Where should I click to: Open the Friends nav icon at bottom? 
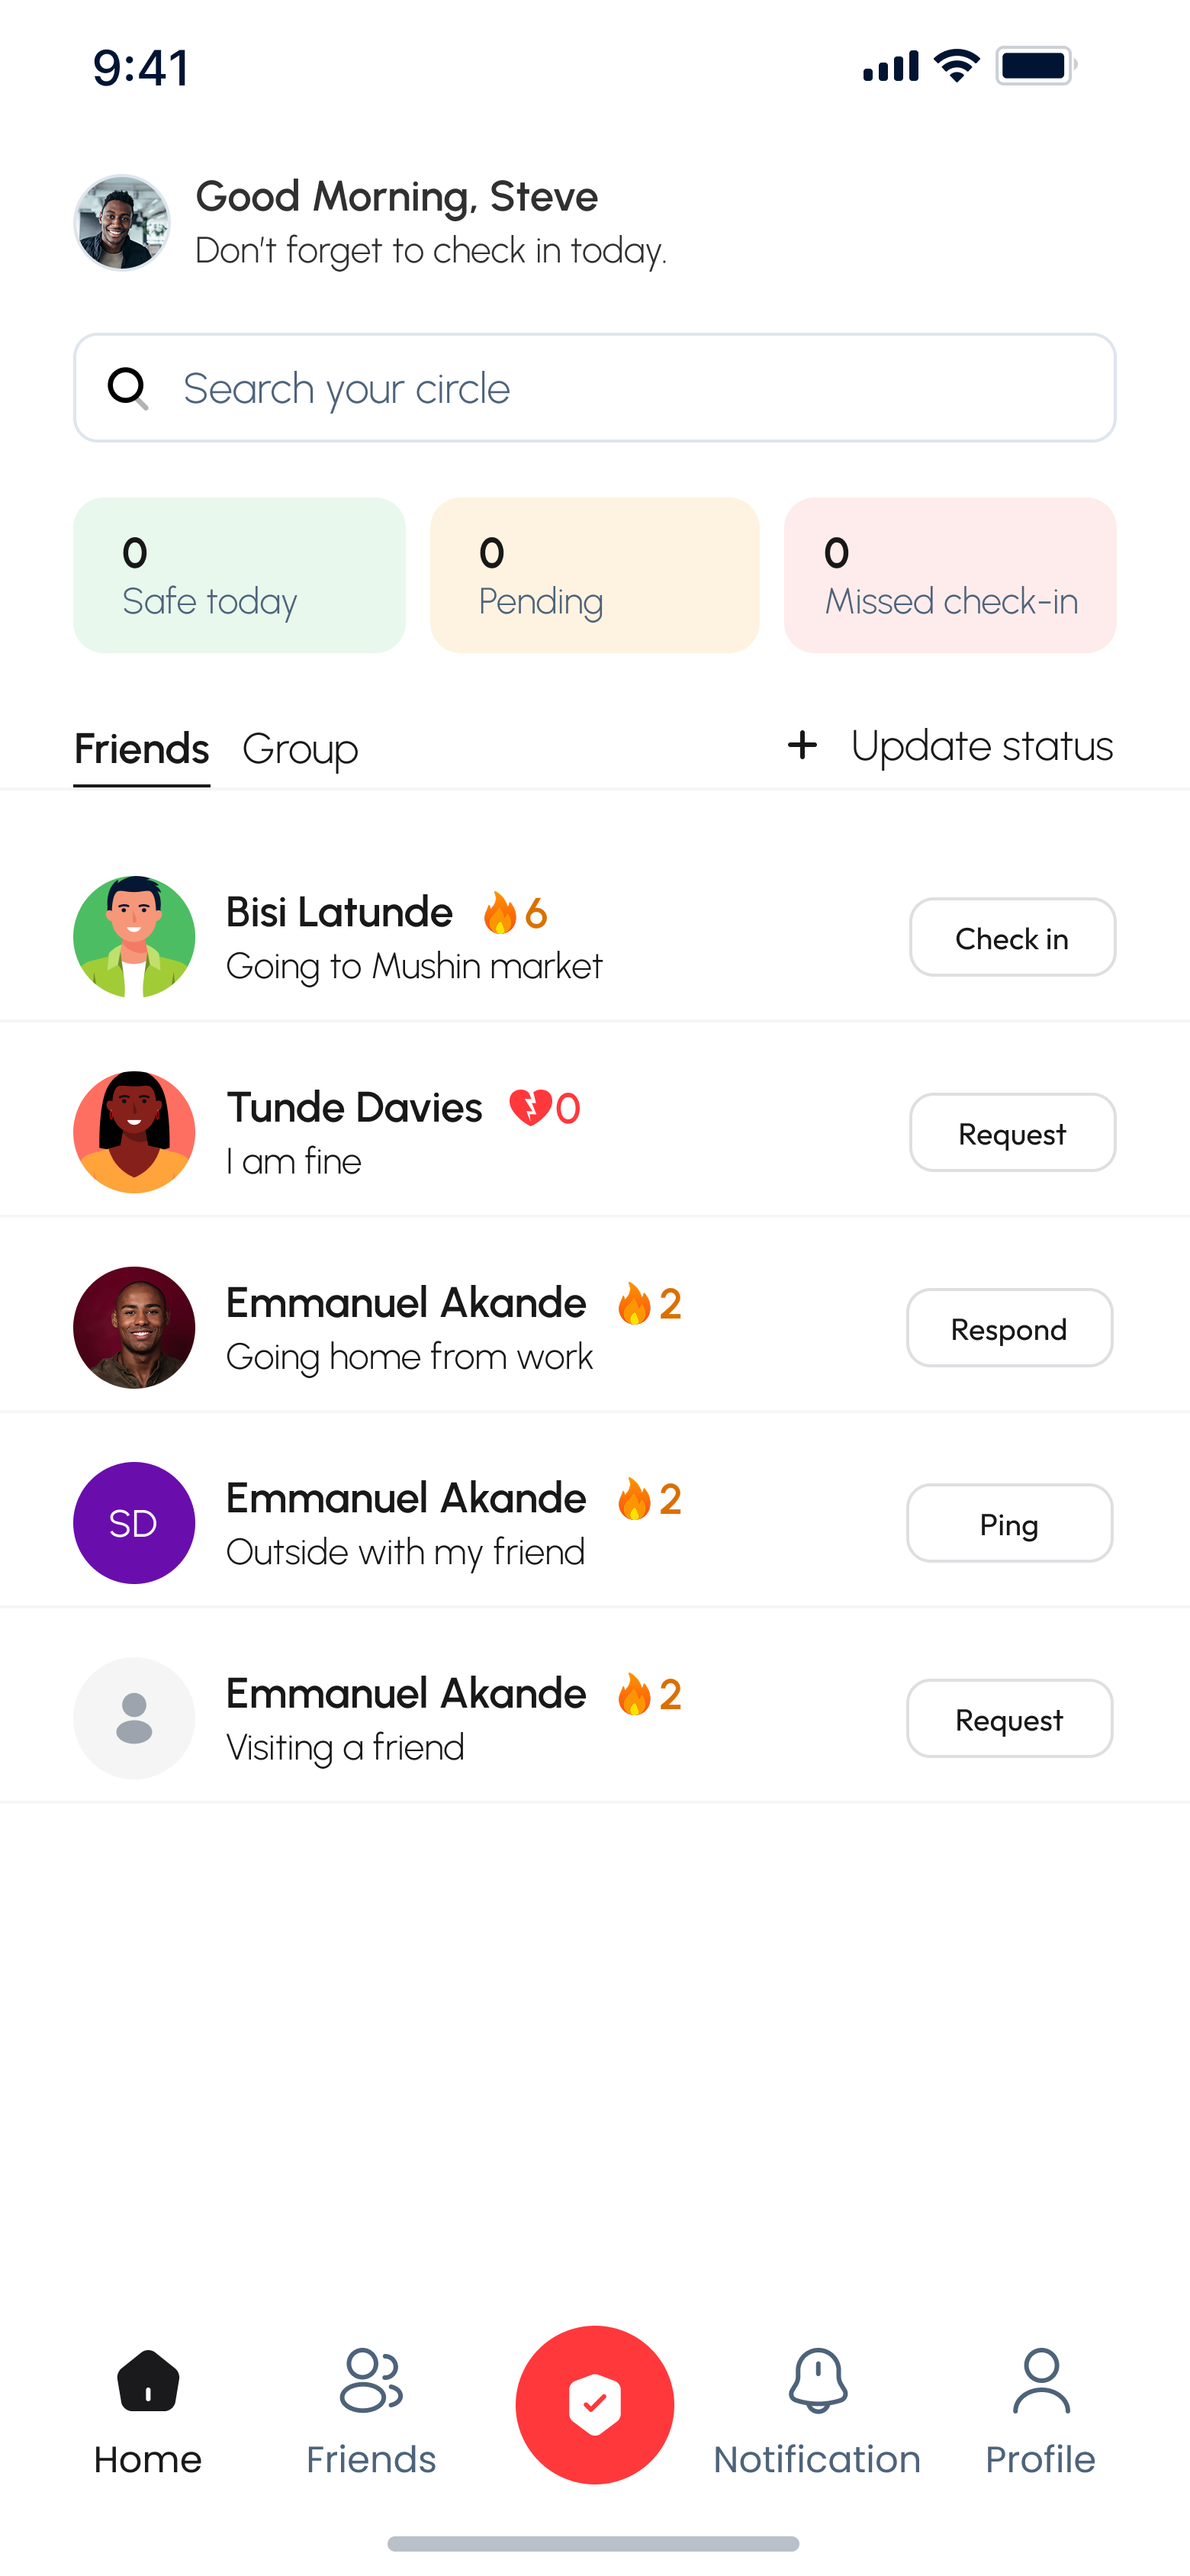tap(371, 2380)
